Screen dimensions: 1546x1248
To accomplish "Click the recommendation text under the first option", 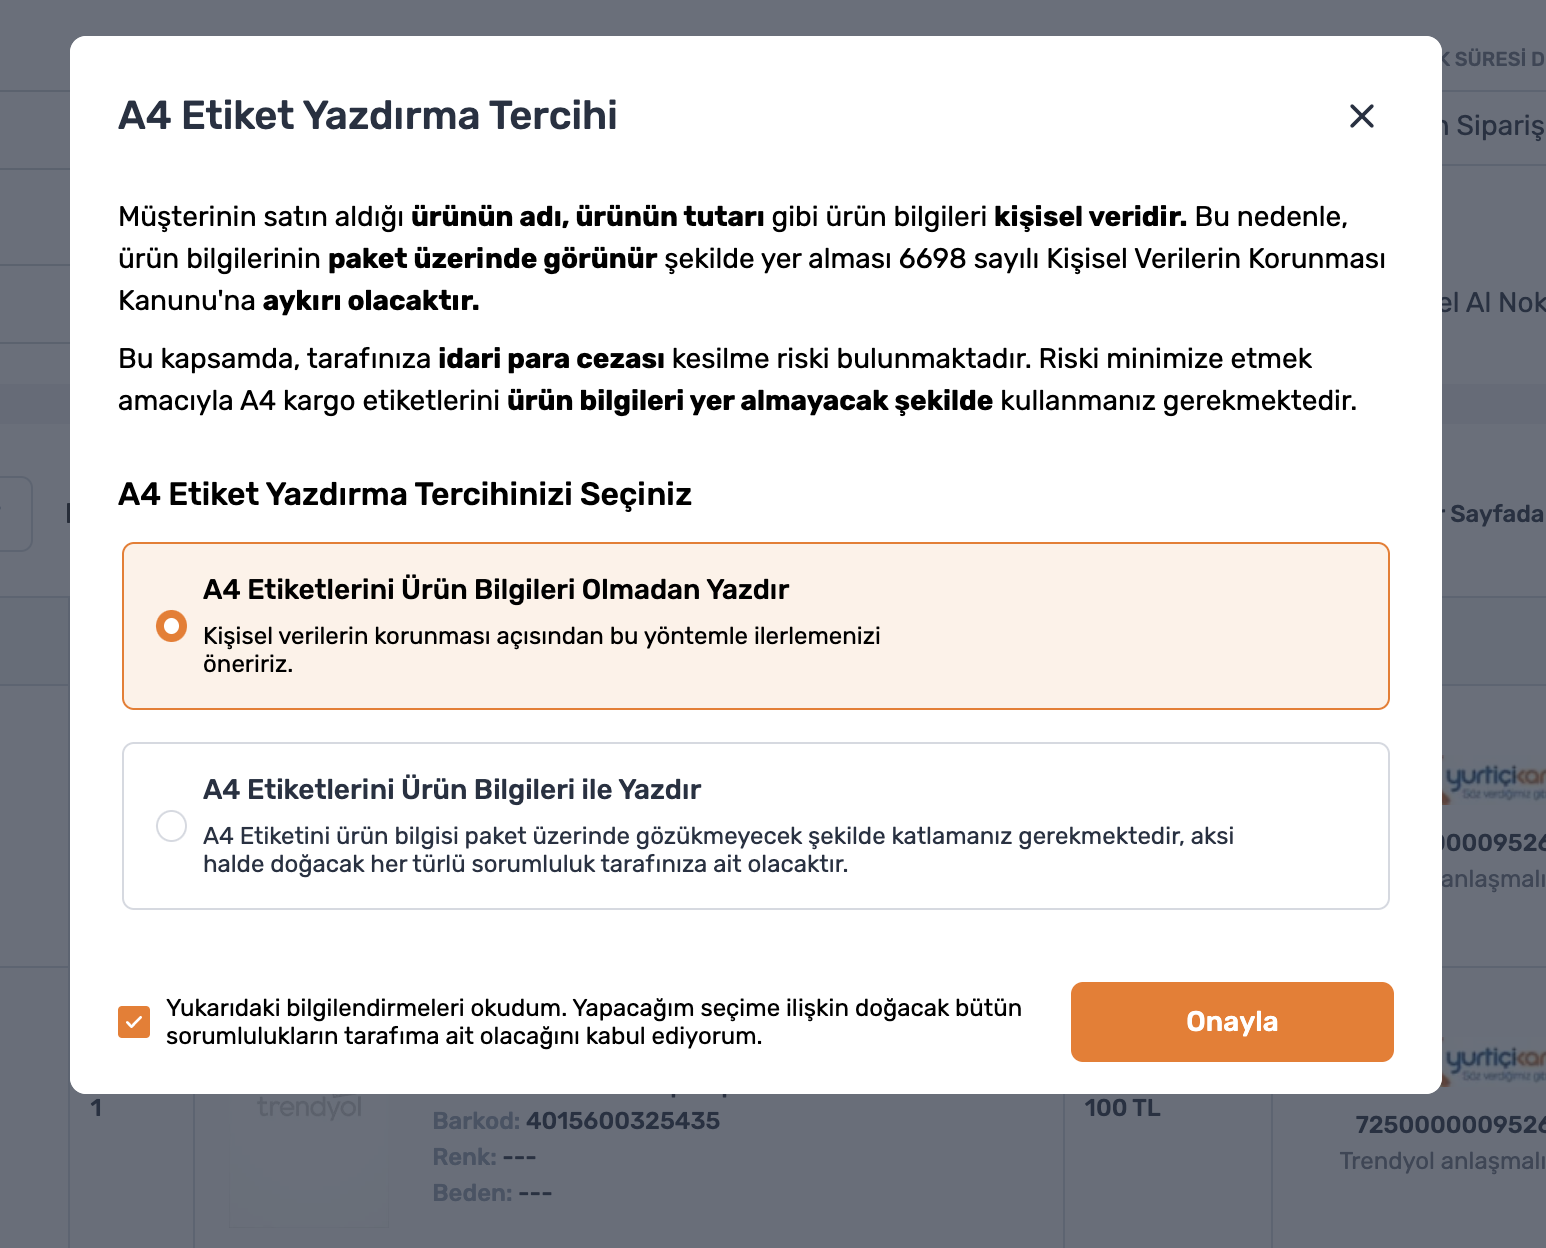I will 542,650.
